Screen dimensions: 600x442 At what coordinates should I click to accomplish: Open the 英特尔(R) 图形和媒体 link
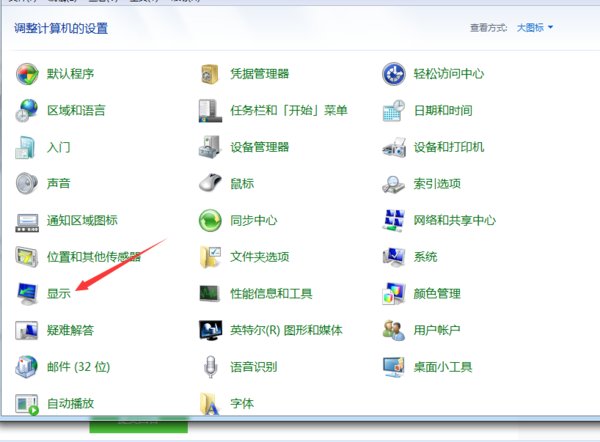(286, 331)
